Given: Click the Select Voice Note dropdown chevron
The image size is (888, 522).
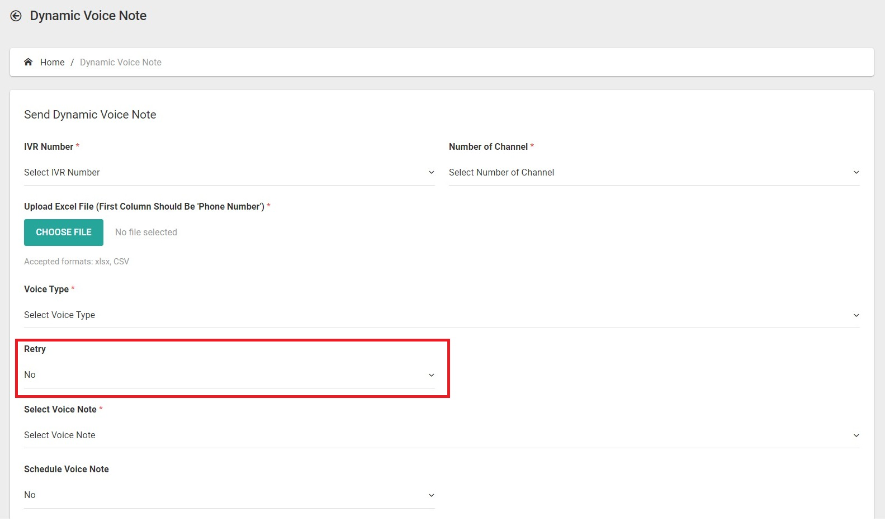Looking at the screenshot, I should pyautogui.click(x=856, y=435).
